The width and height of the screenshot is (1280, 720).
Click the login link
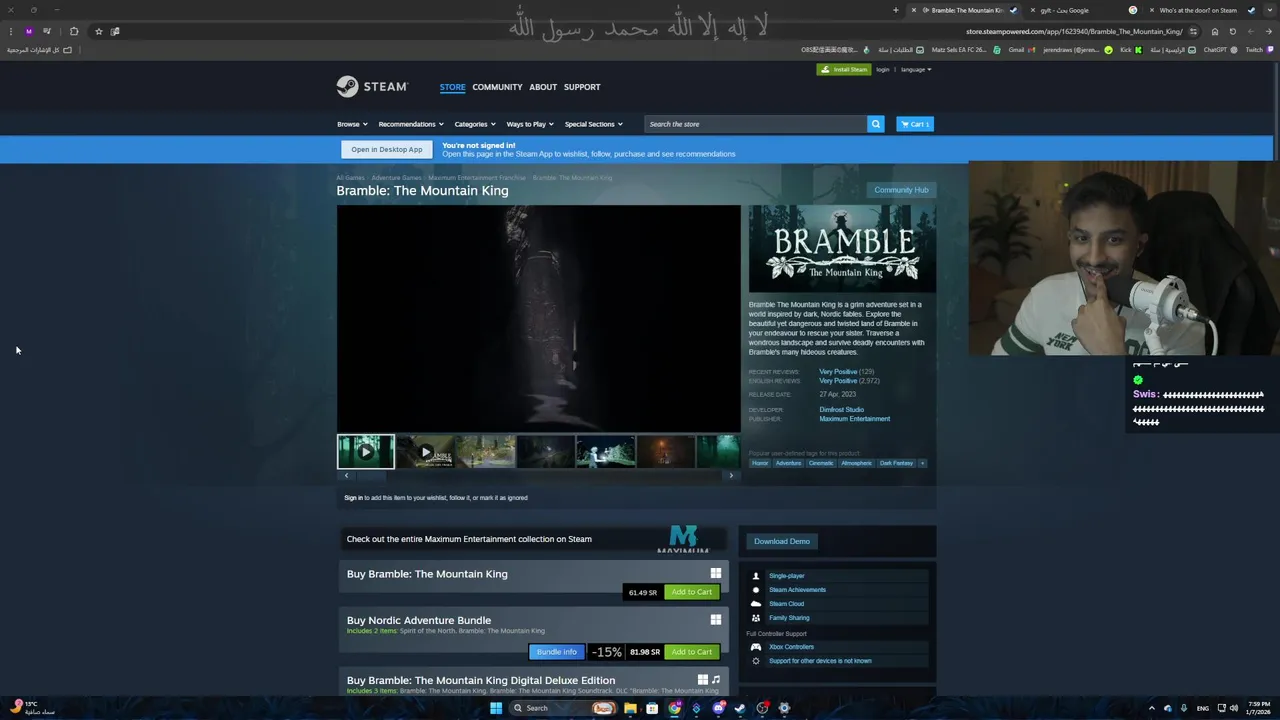tap(883, 70)
